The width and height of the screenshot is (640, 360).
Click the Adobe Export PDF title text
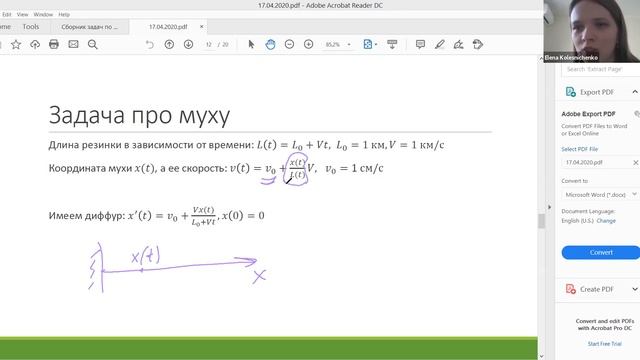(588, 114)
